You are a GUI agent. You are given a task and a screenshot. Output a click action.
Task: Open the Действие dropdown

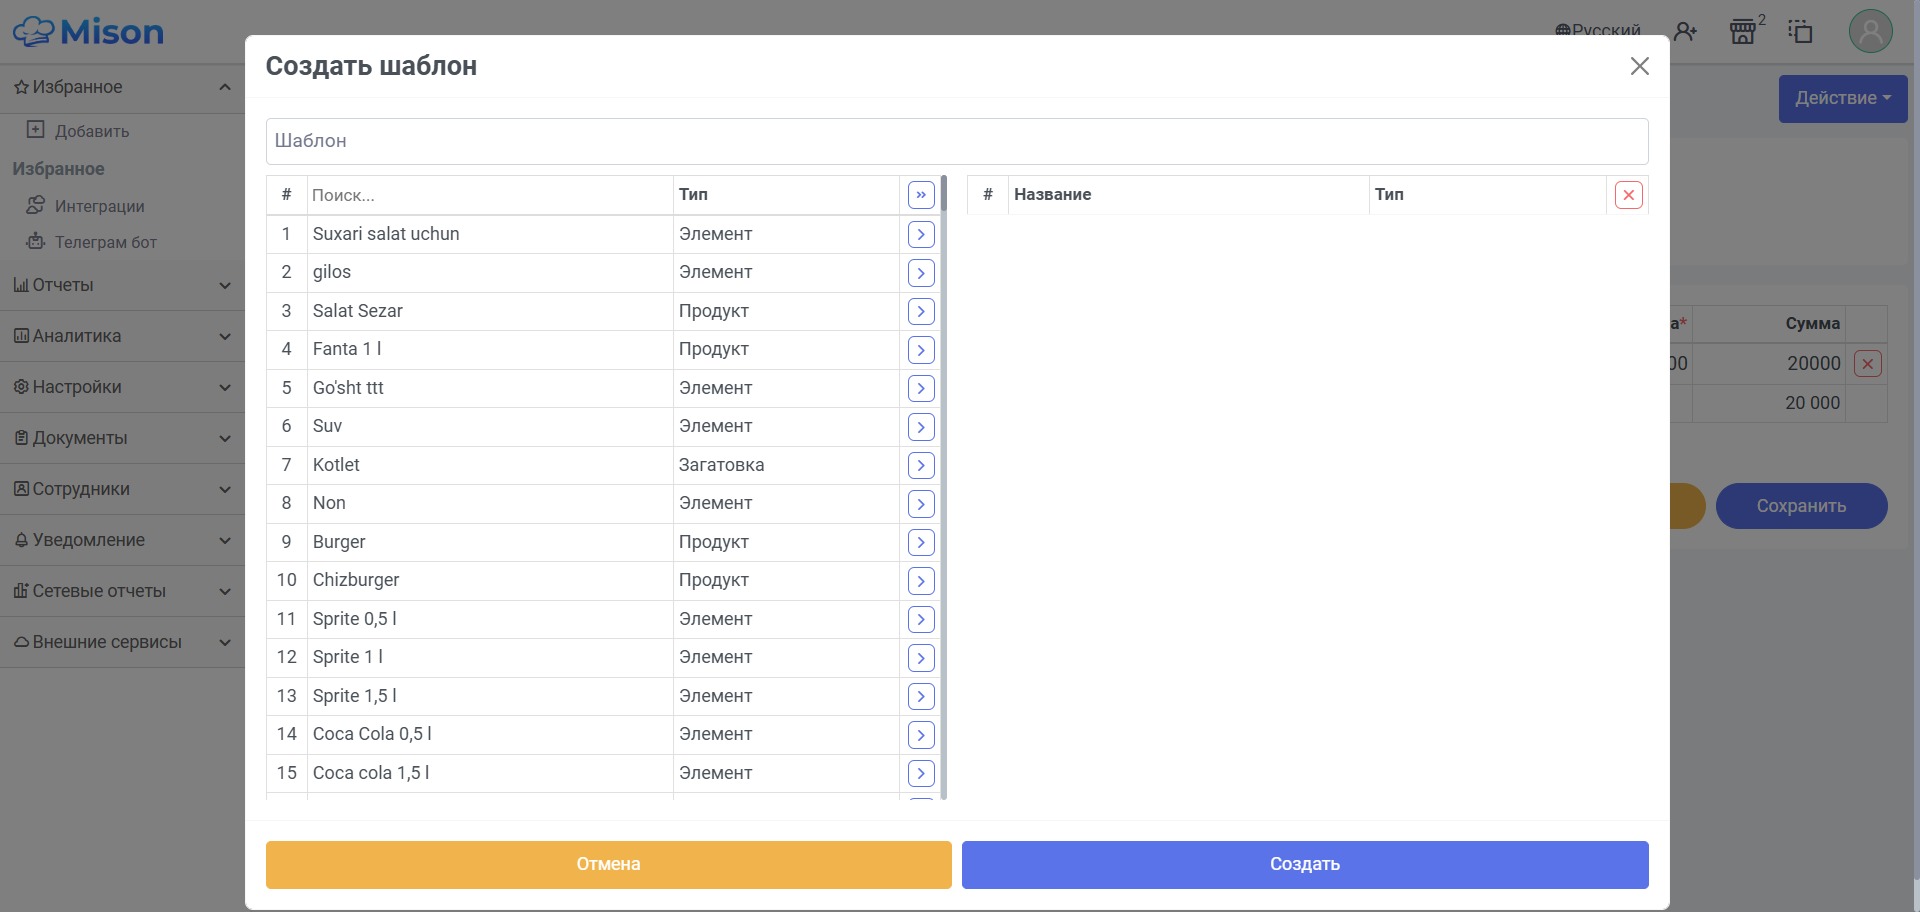(x=1842, y=98)
